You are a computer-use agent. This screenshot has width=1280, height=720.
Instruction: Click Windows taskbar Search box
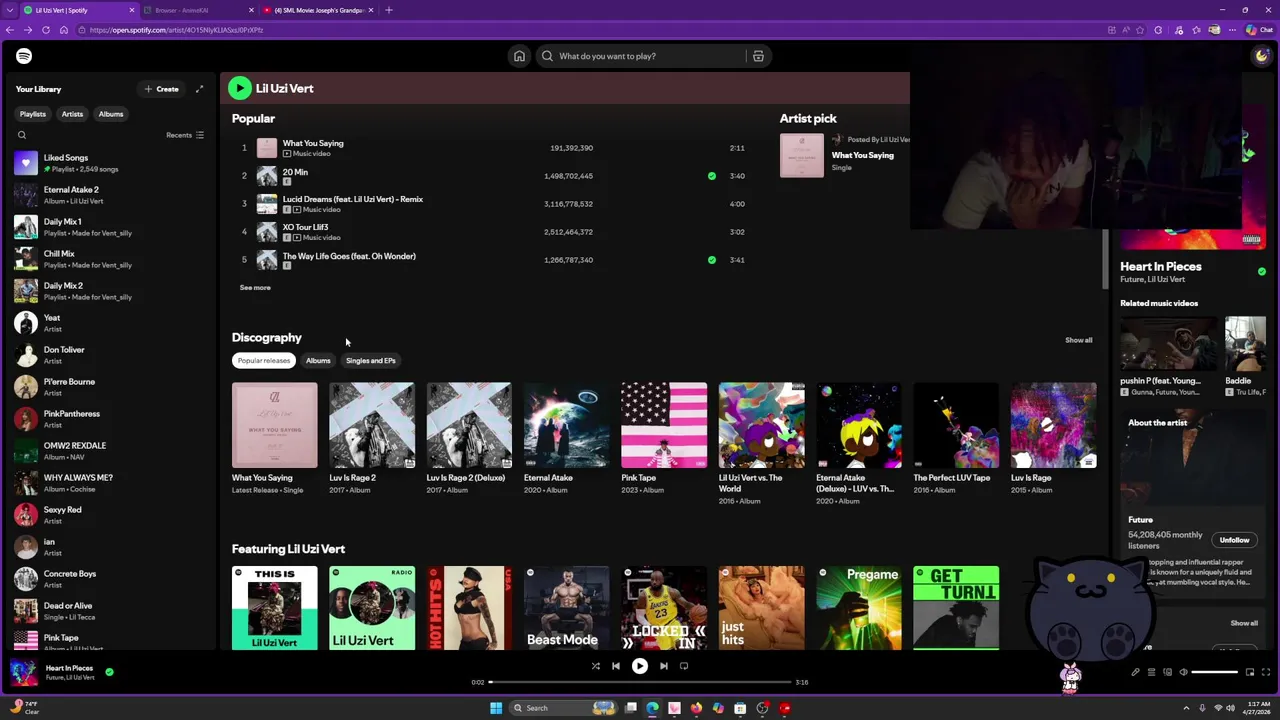point(565,708)
